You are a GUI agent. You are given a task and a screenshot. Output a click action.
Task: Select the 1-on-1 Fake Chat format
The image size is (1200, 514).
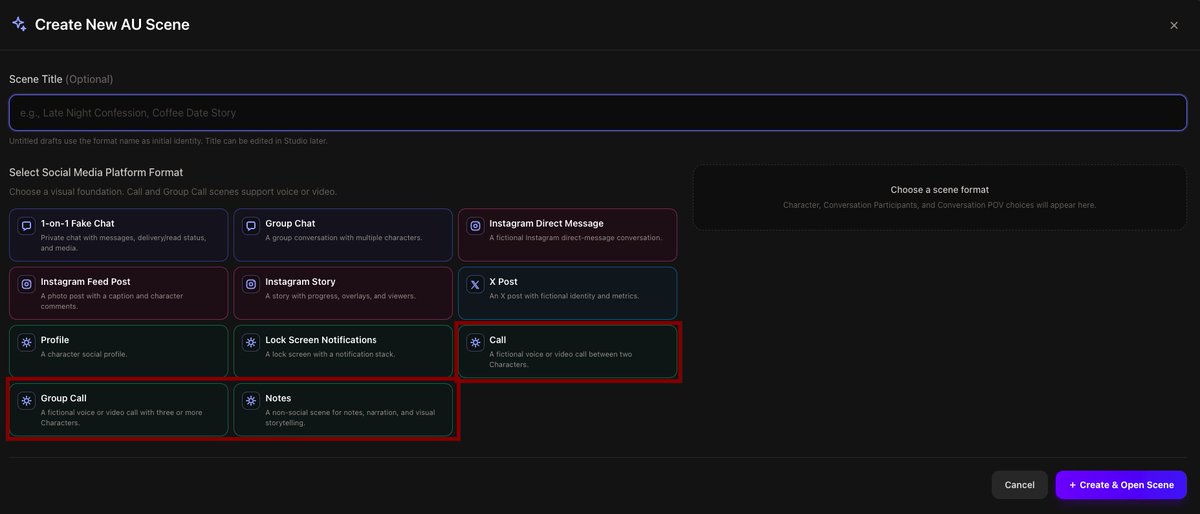tap(119, 235)
